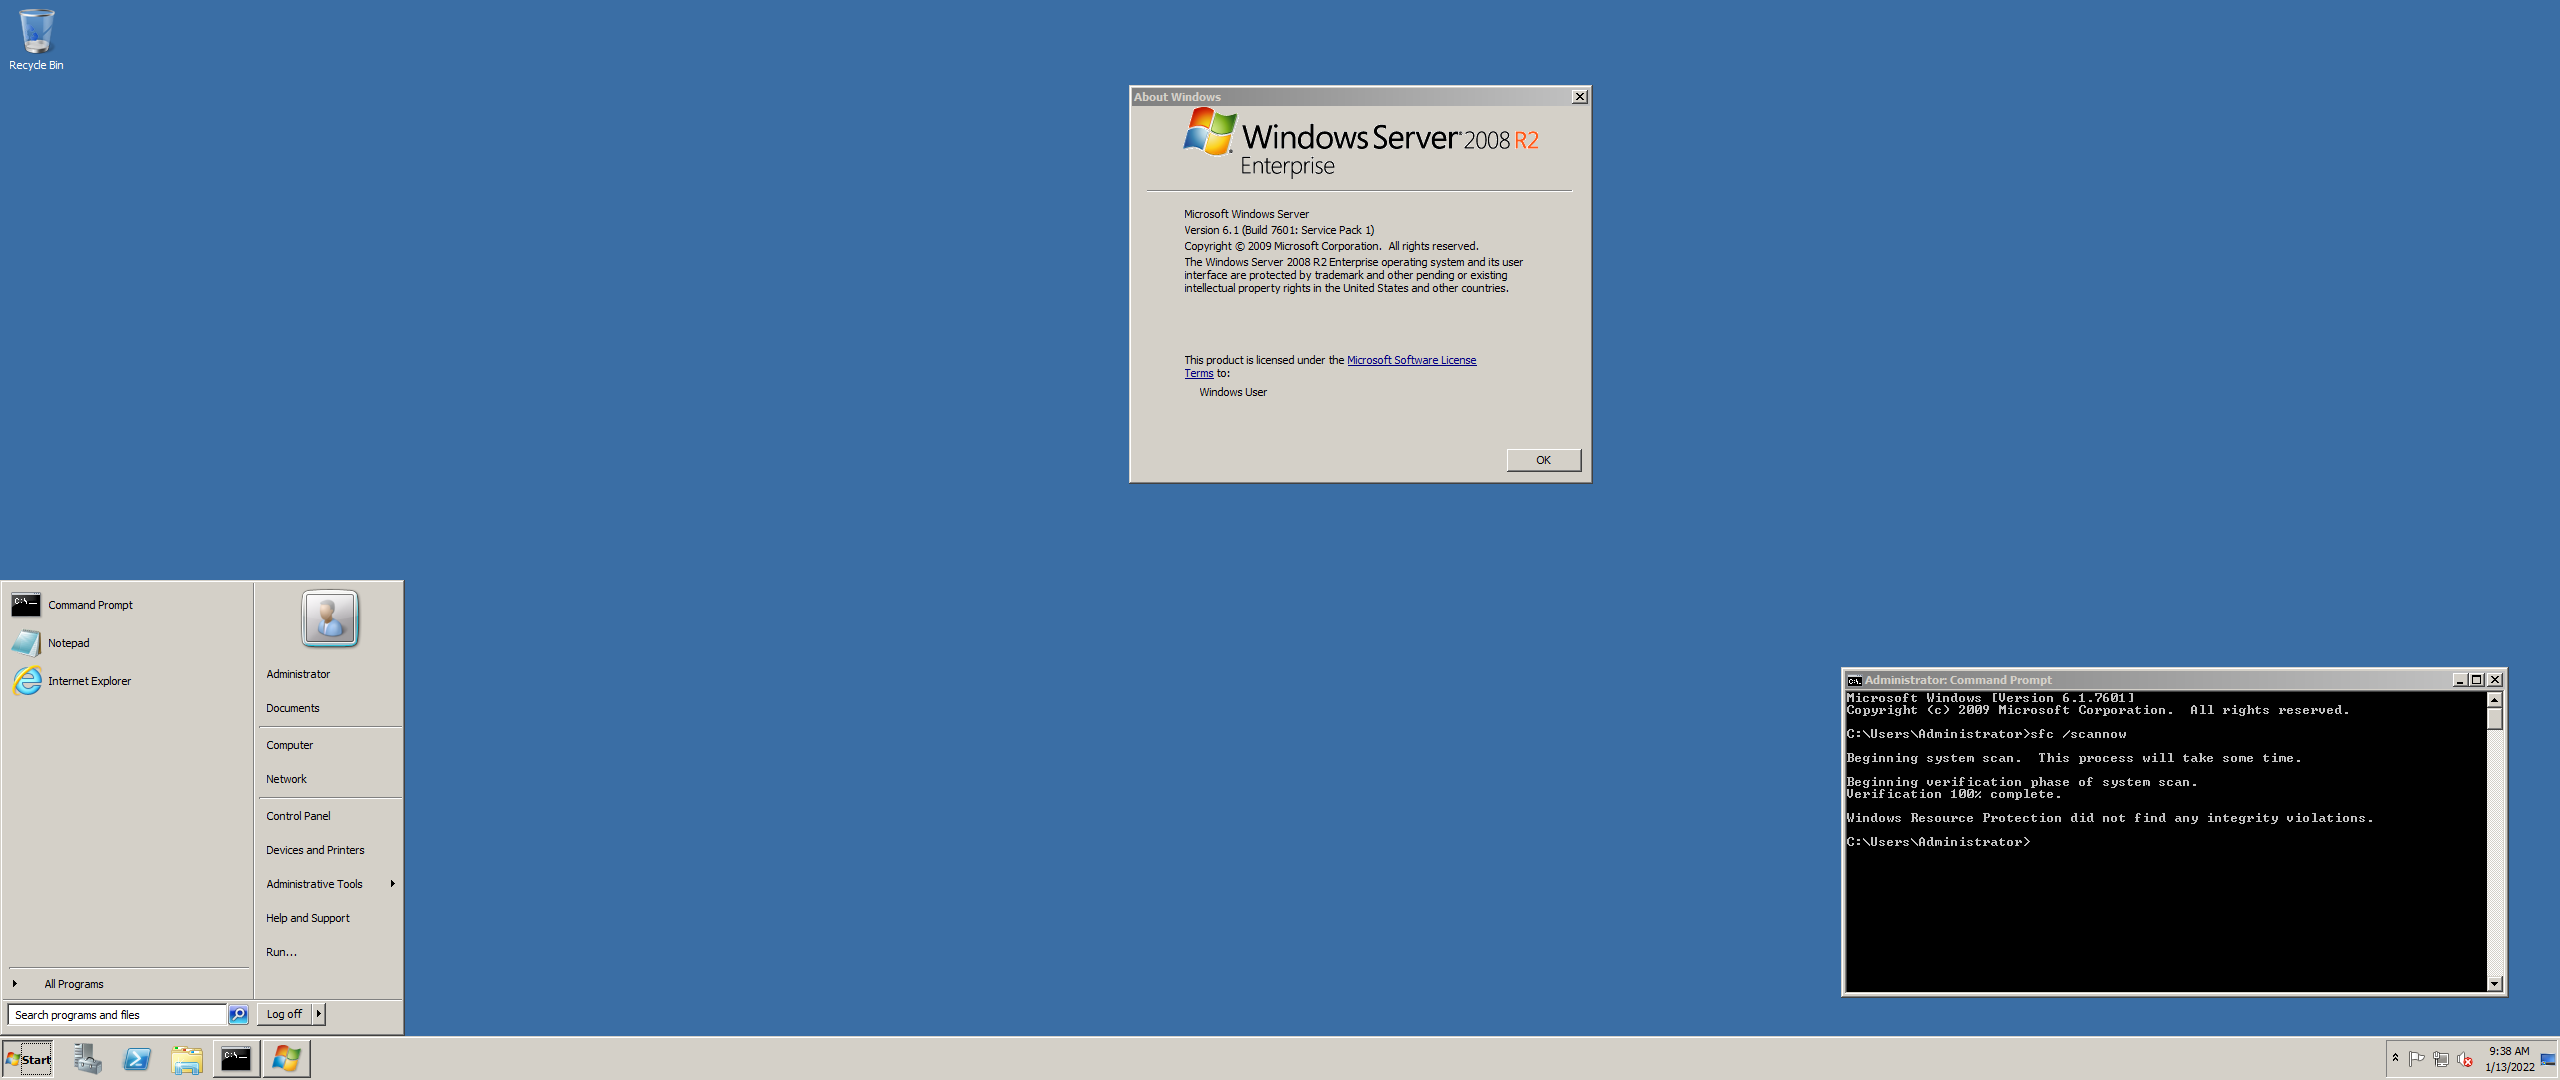
Task: Click the network connection tray icon
Action: (x=2441, y=1059)
